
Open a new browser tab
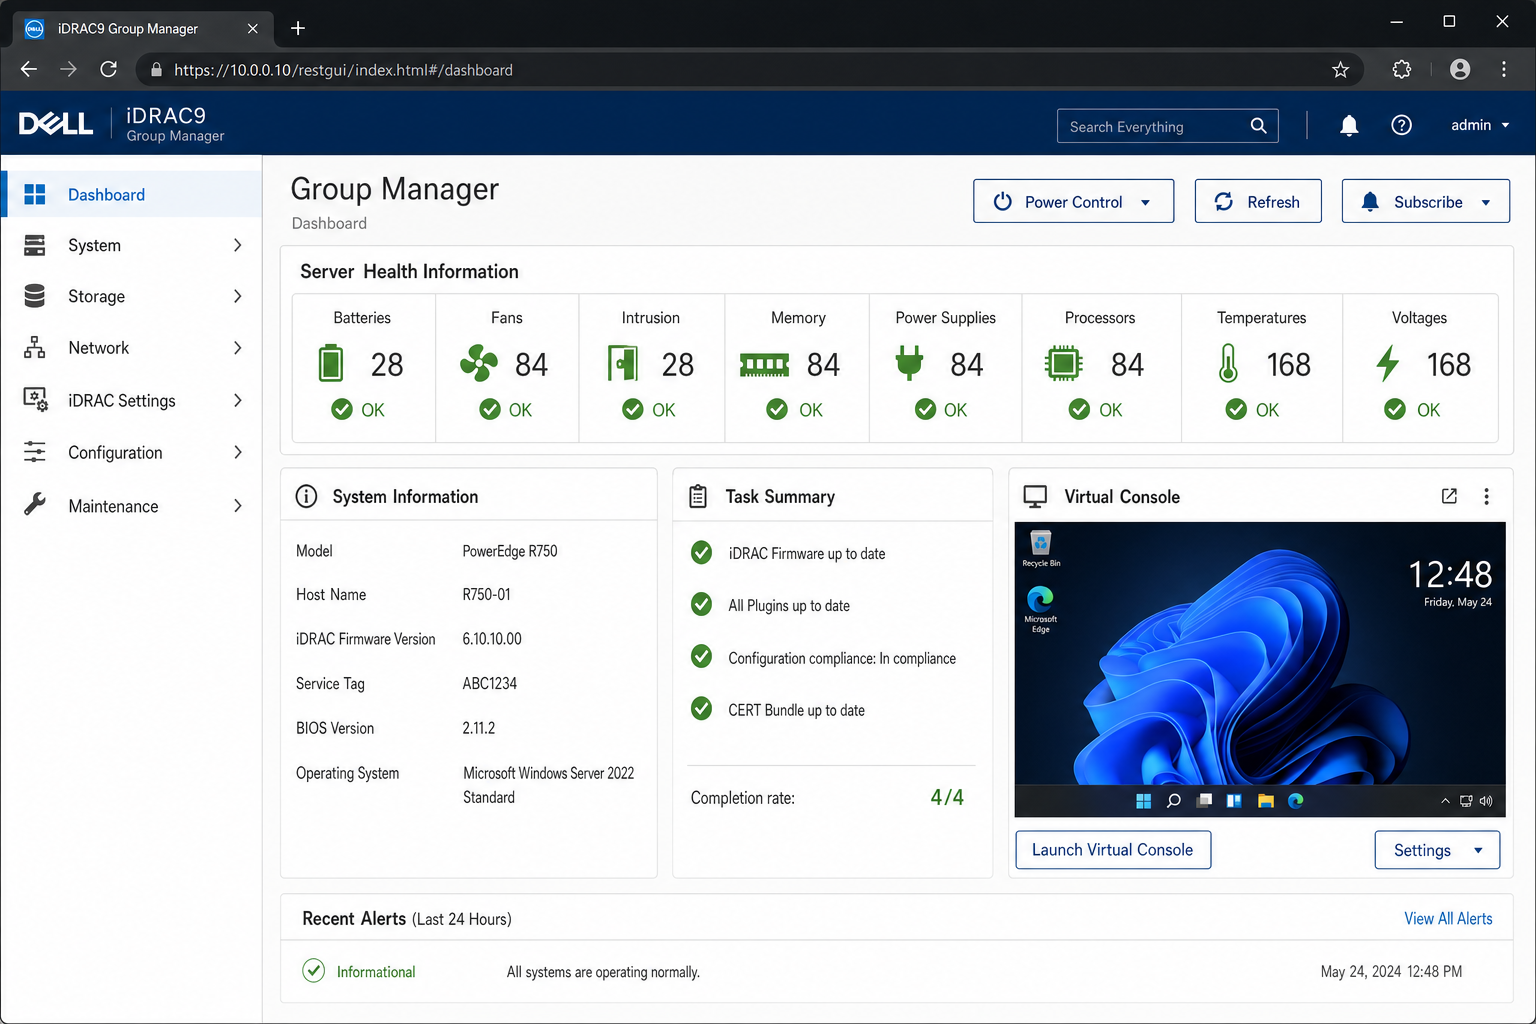click(298, 28)
